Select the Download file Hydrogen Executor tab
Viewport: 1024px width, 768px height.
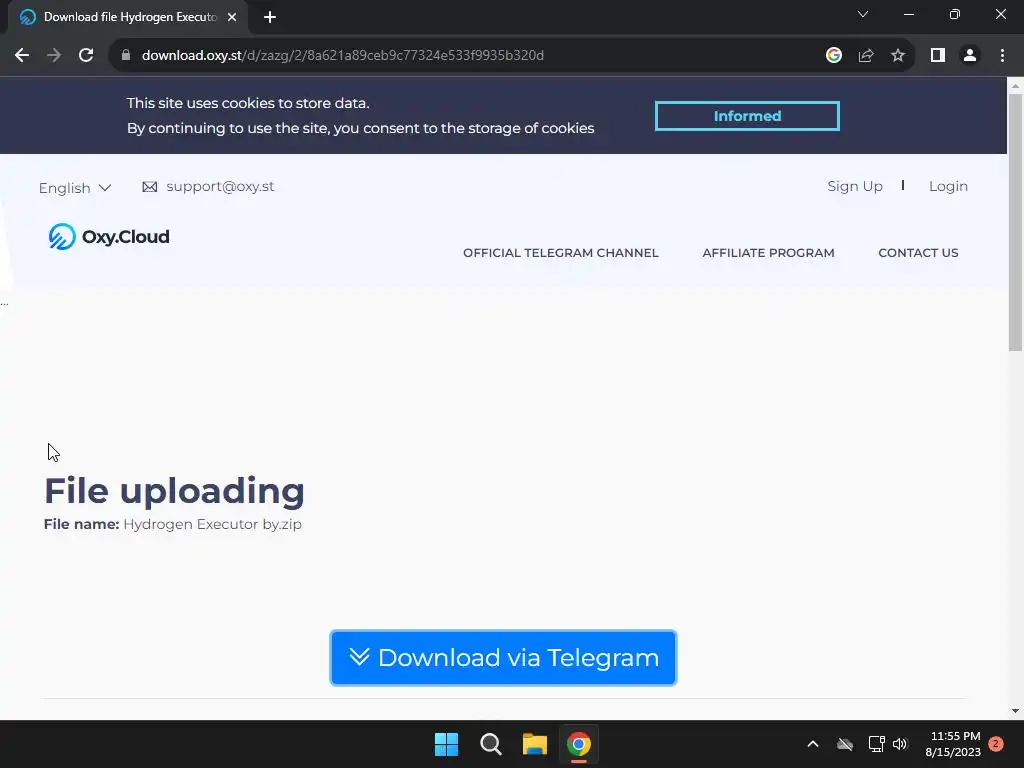click(128, 17)
